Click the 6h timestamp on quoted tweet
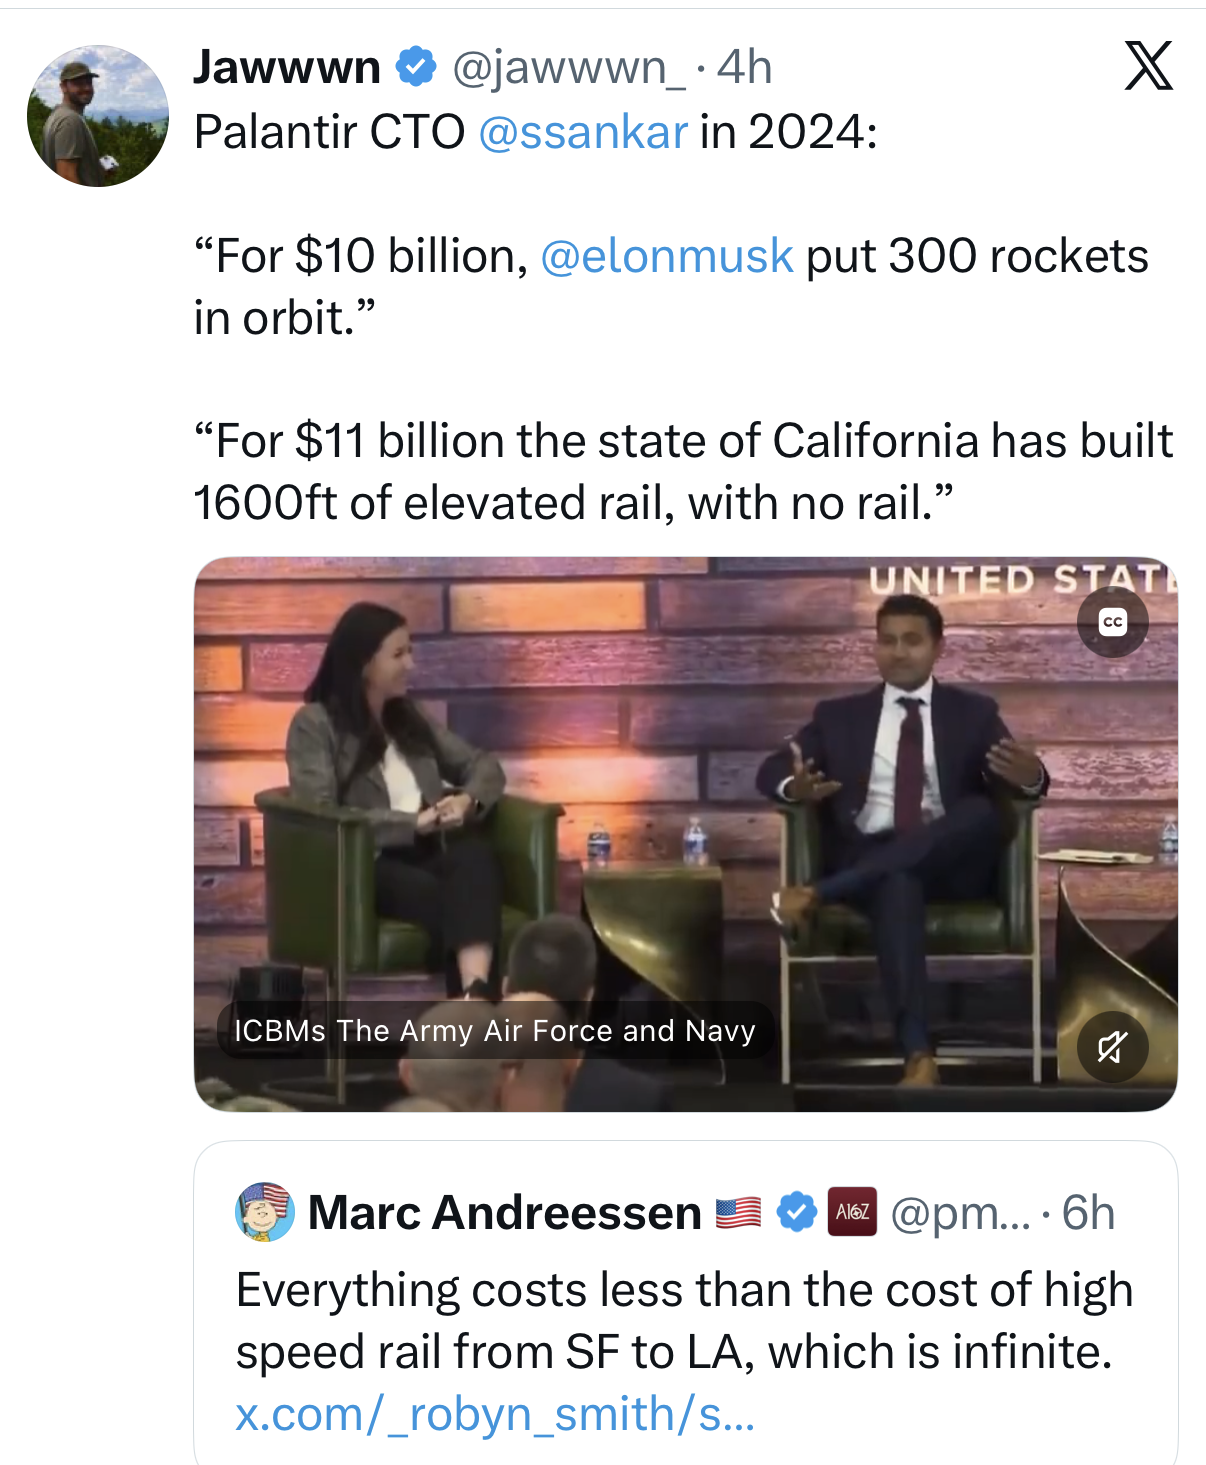The image size is (1206, 1465). point(1088,1213)
